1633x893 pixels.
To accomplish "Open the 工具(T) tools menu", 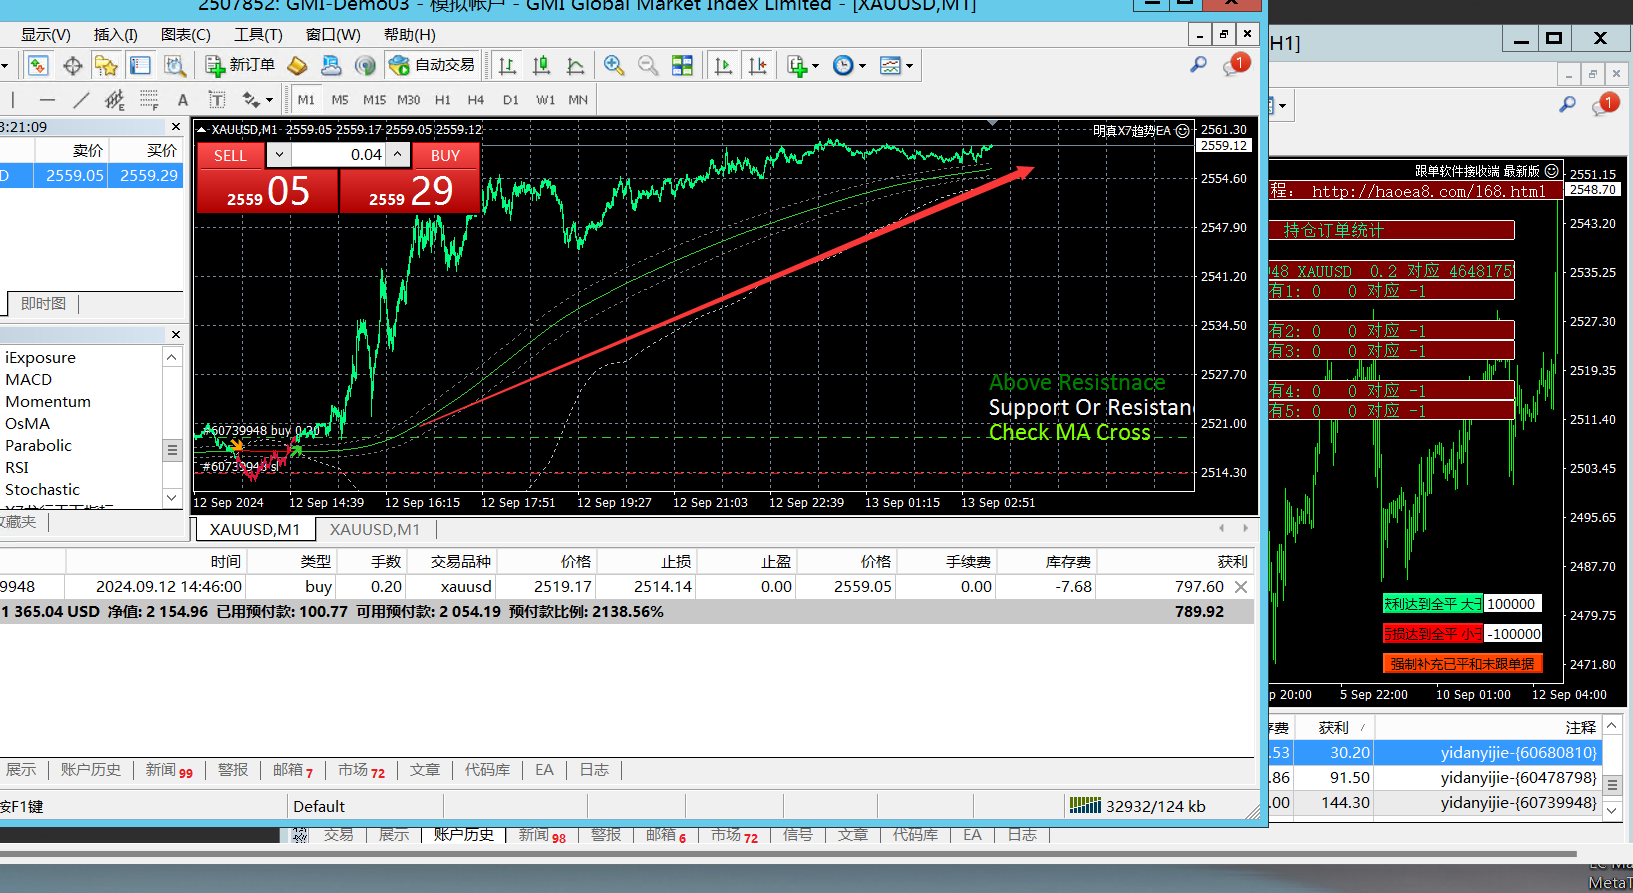I will tap(258, 35).
